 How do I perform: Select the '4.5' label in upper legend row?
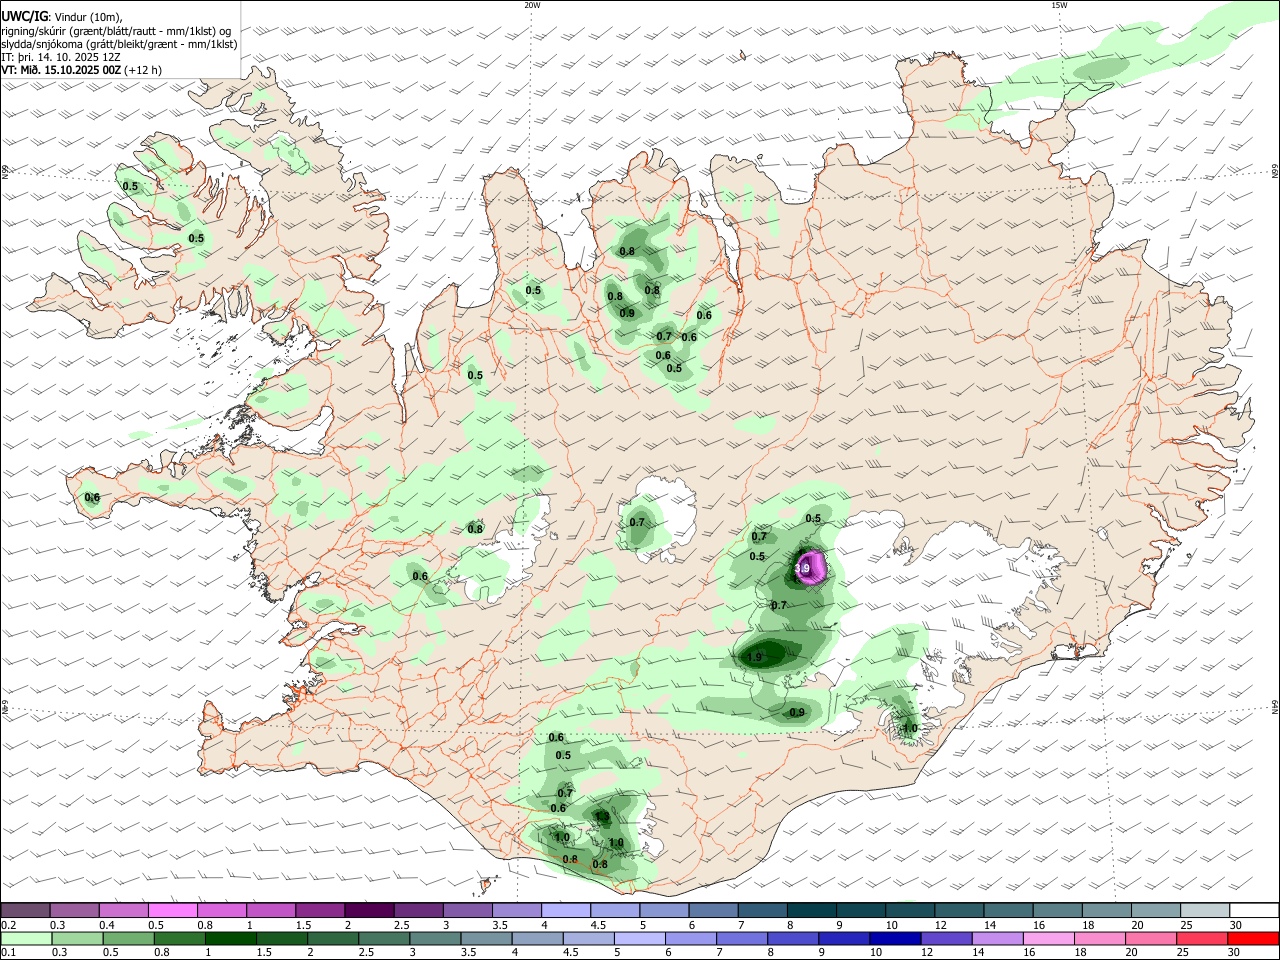pos(598,925)
